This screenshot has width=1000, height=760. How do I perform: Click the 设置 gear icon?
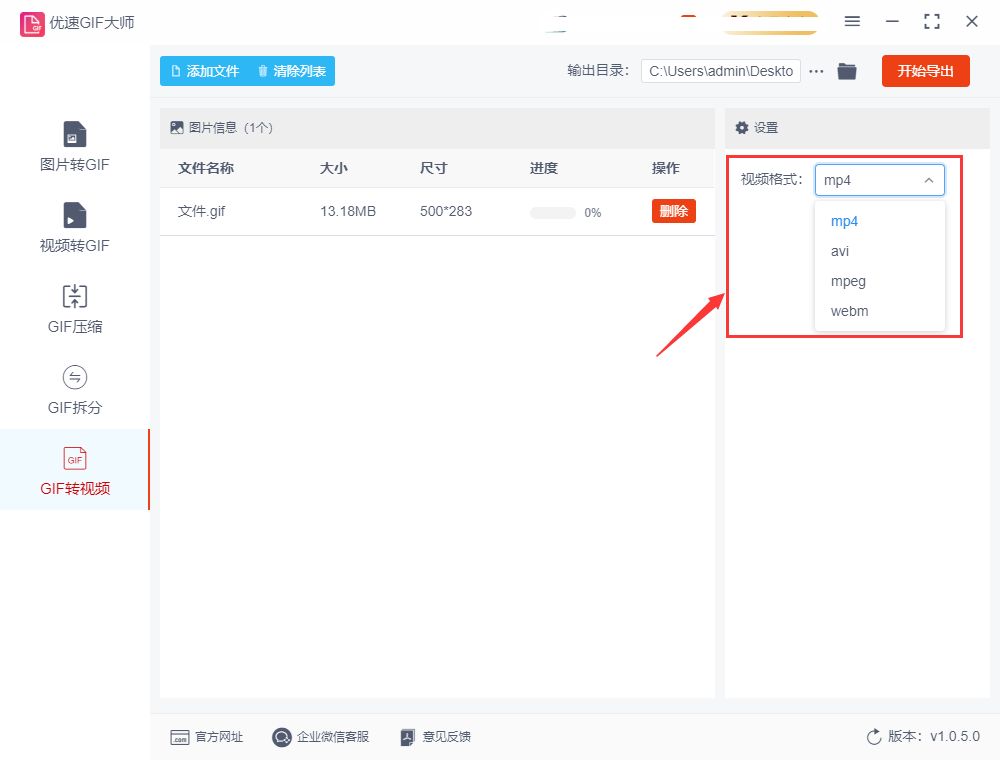click(x=742, y=128)
